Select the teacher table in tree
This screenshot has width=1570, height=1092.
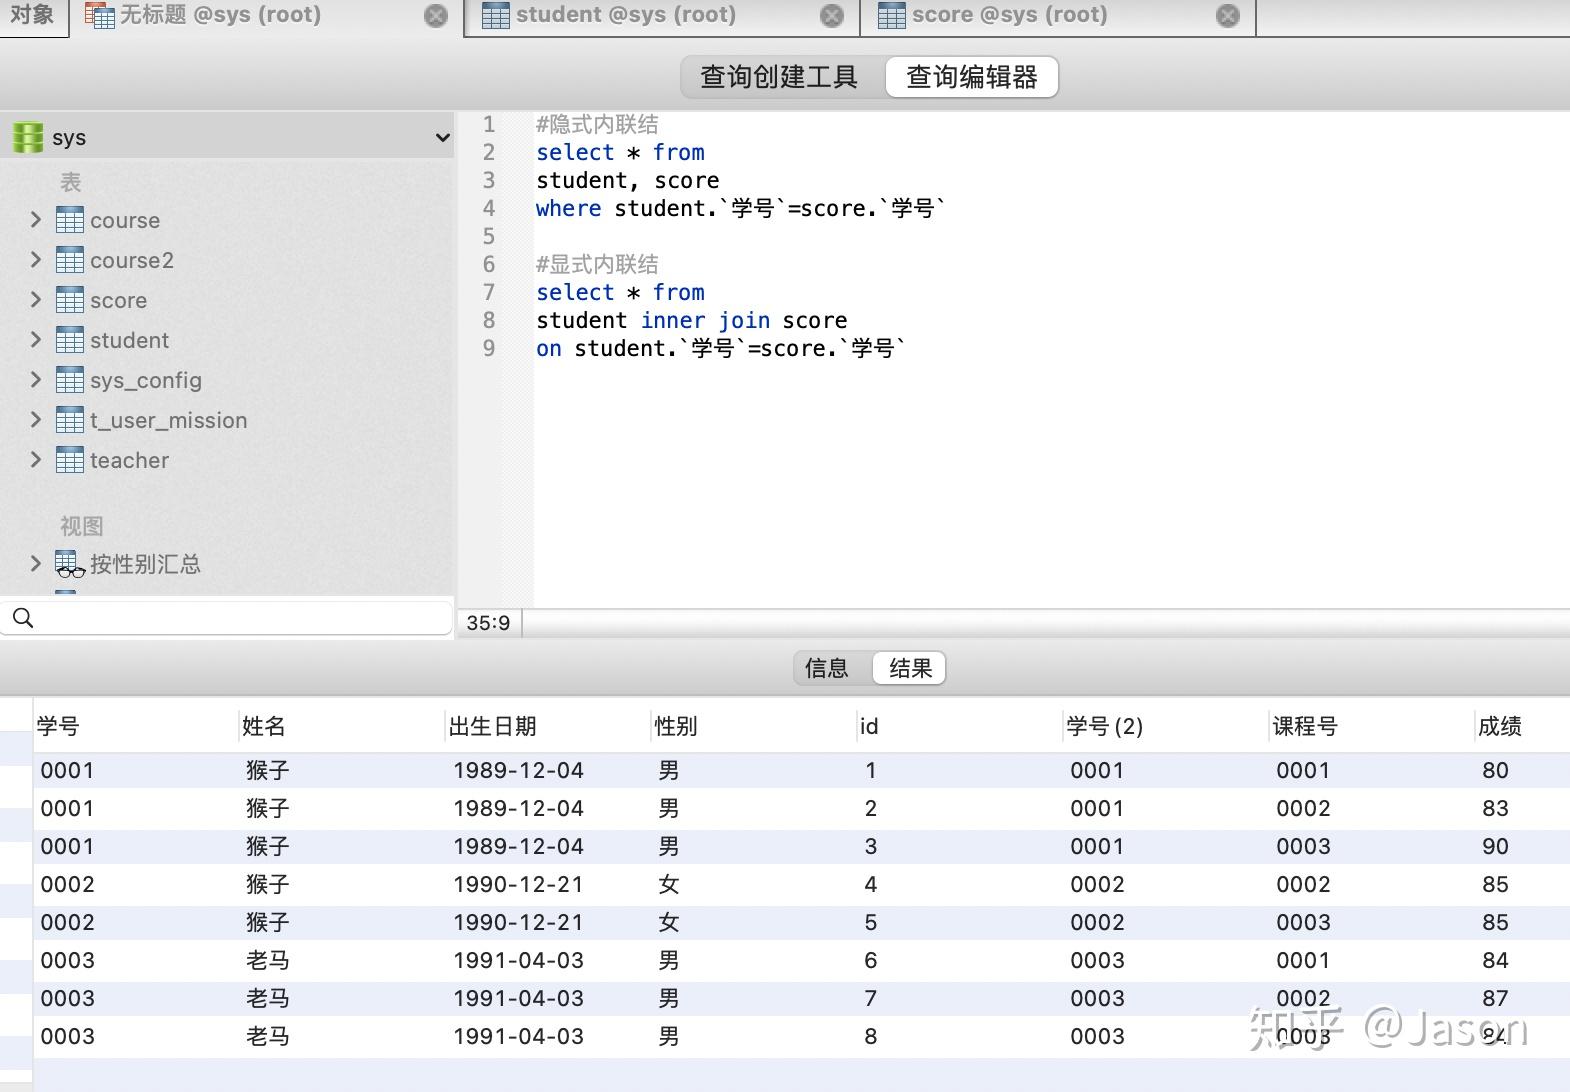tap(129, 460)
